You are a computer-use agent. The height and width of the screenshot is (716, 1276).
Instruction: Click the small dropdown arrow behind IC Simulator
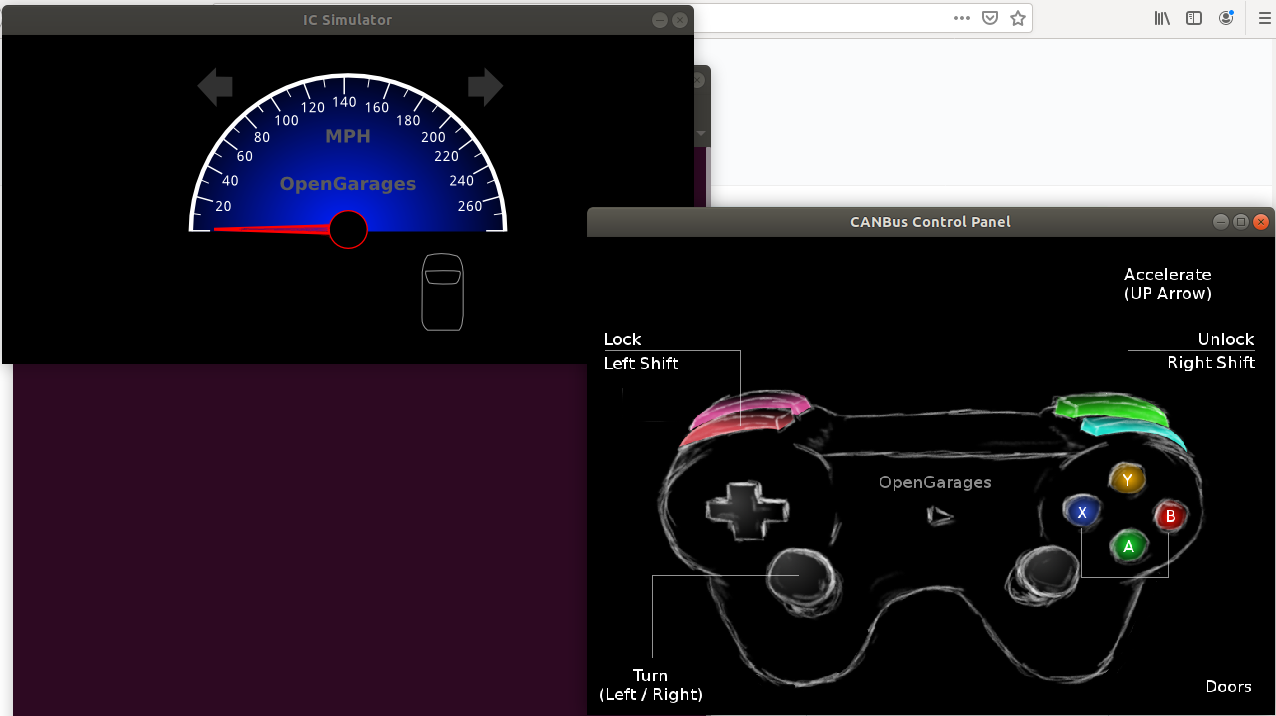tap(701, 133)
